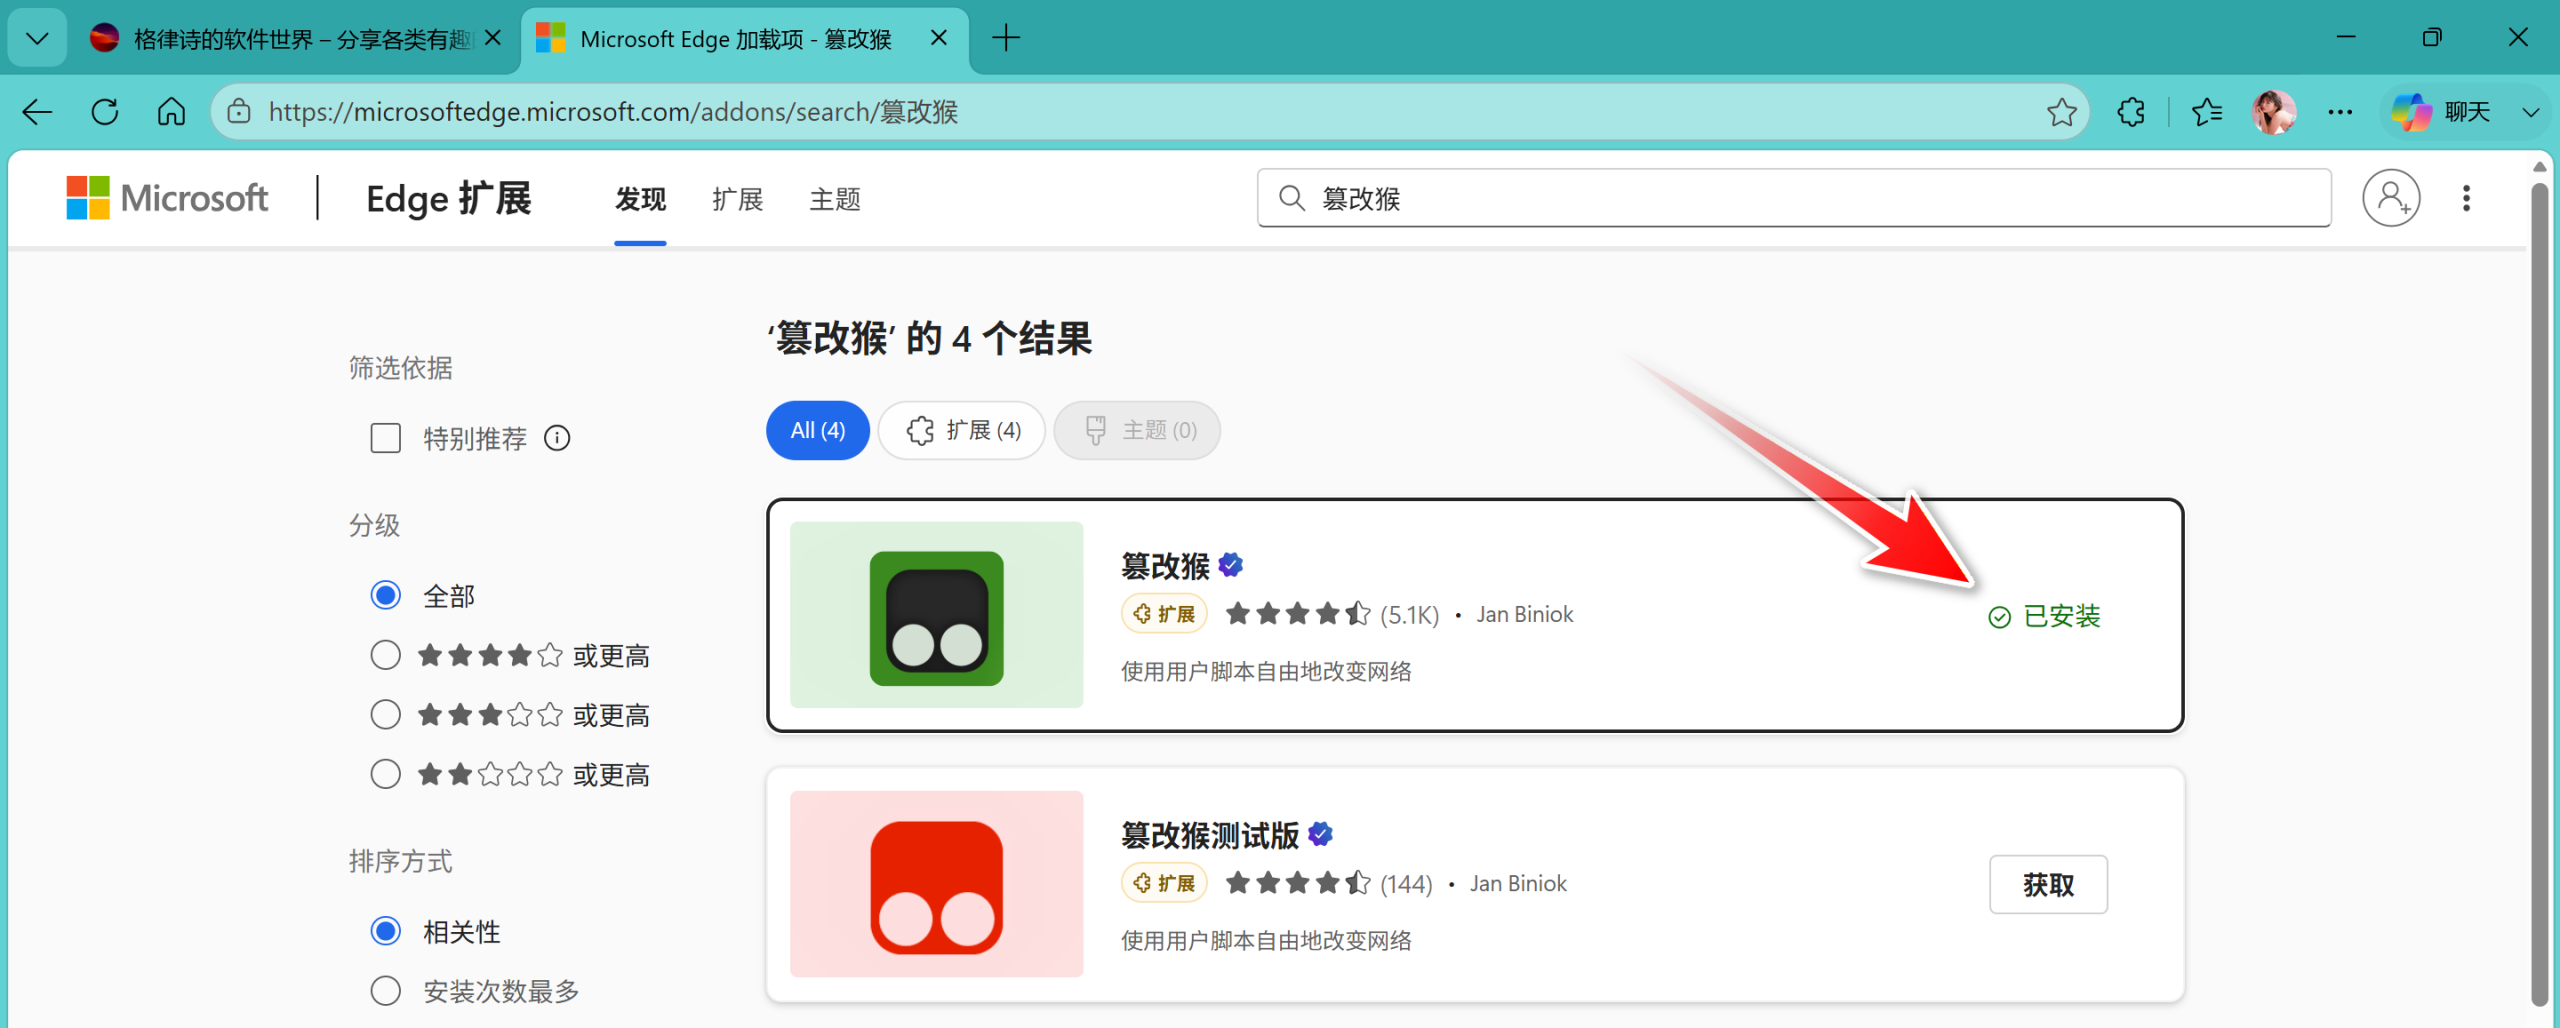Open the page's three-dot more options menu
The image size is (2560, 1028).
coord(2466,198)
